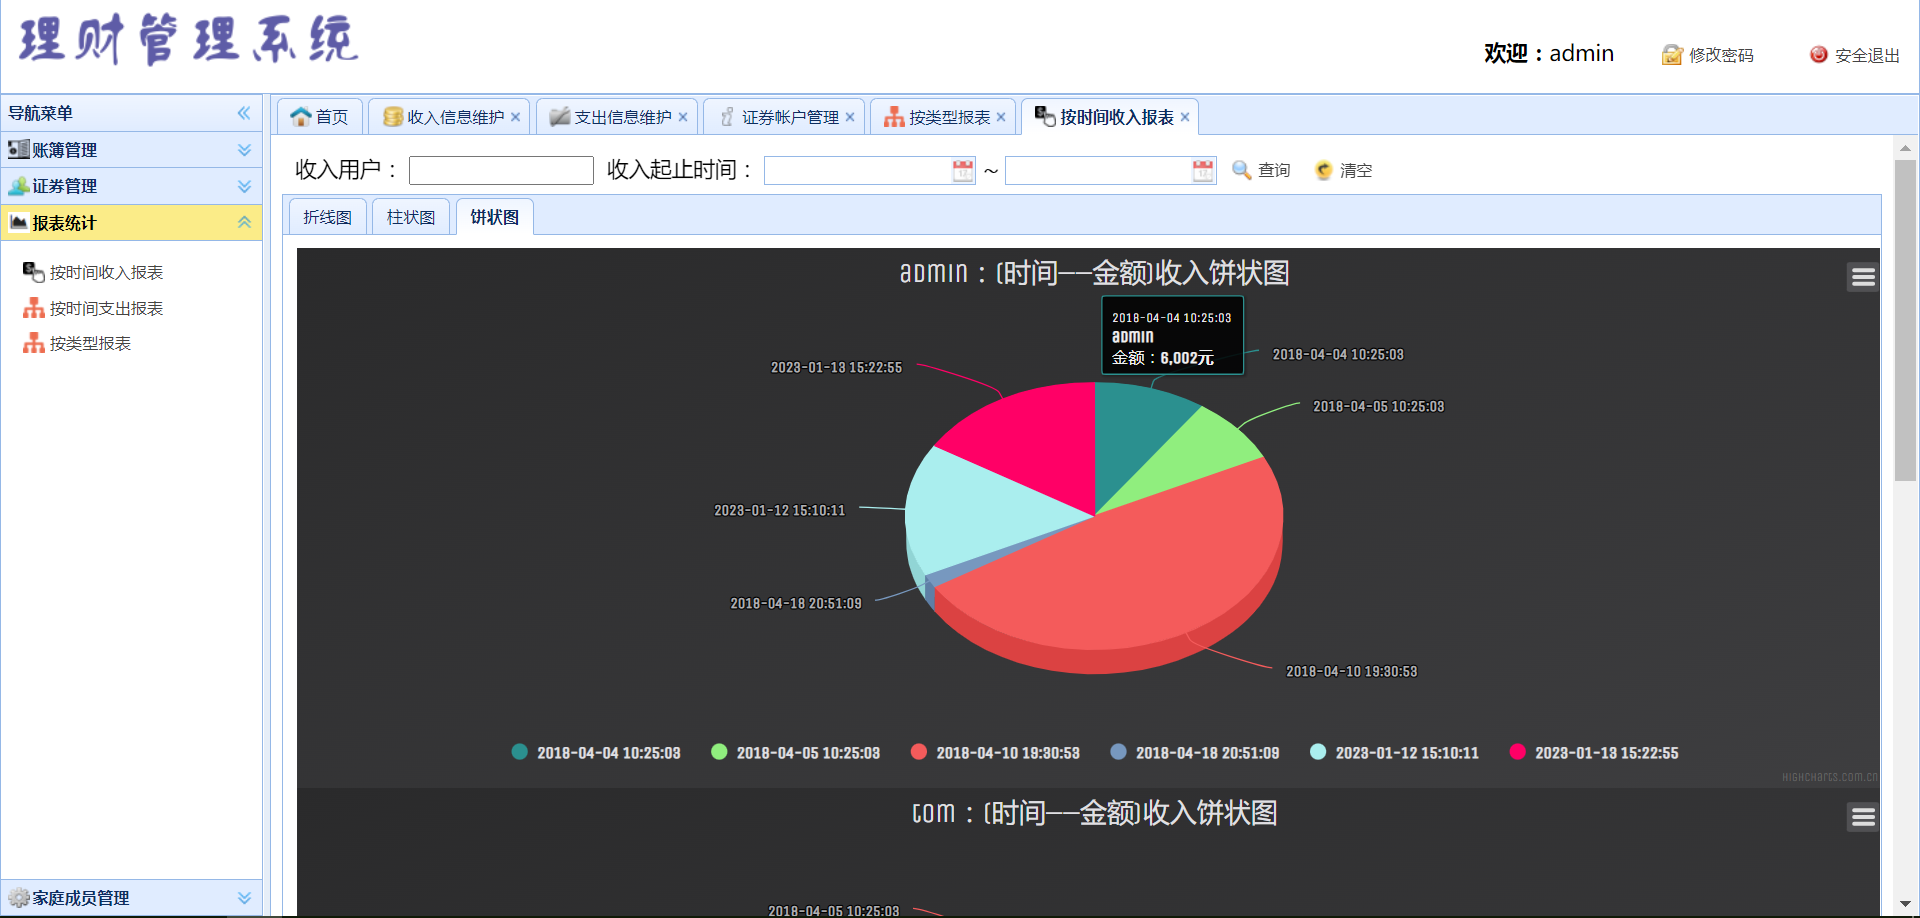Click the page scrollbar down arrow
This screenshot has height=918, width=1920.
1905,904
